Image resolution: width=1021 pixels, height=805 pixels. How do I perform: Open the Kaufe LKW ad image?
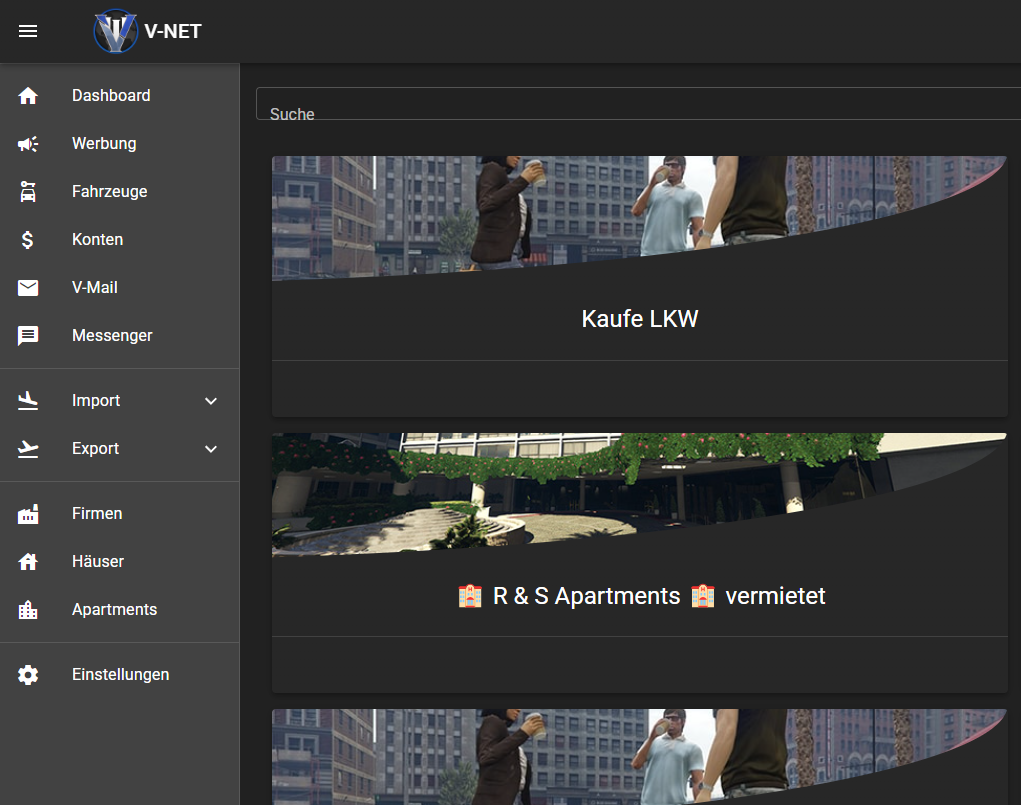(639, 218)
